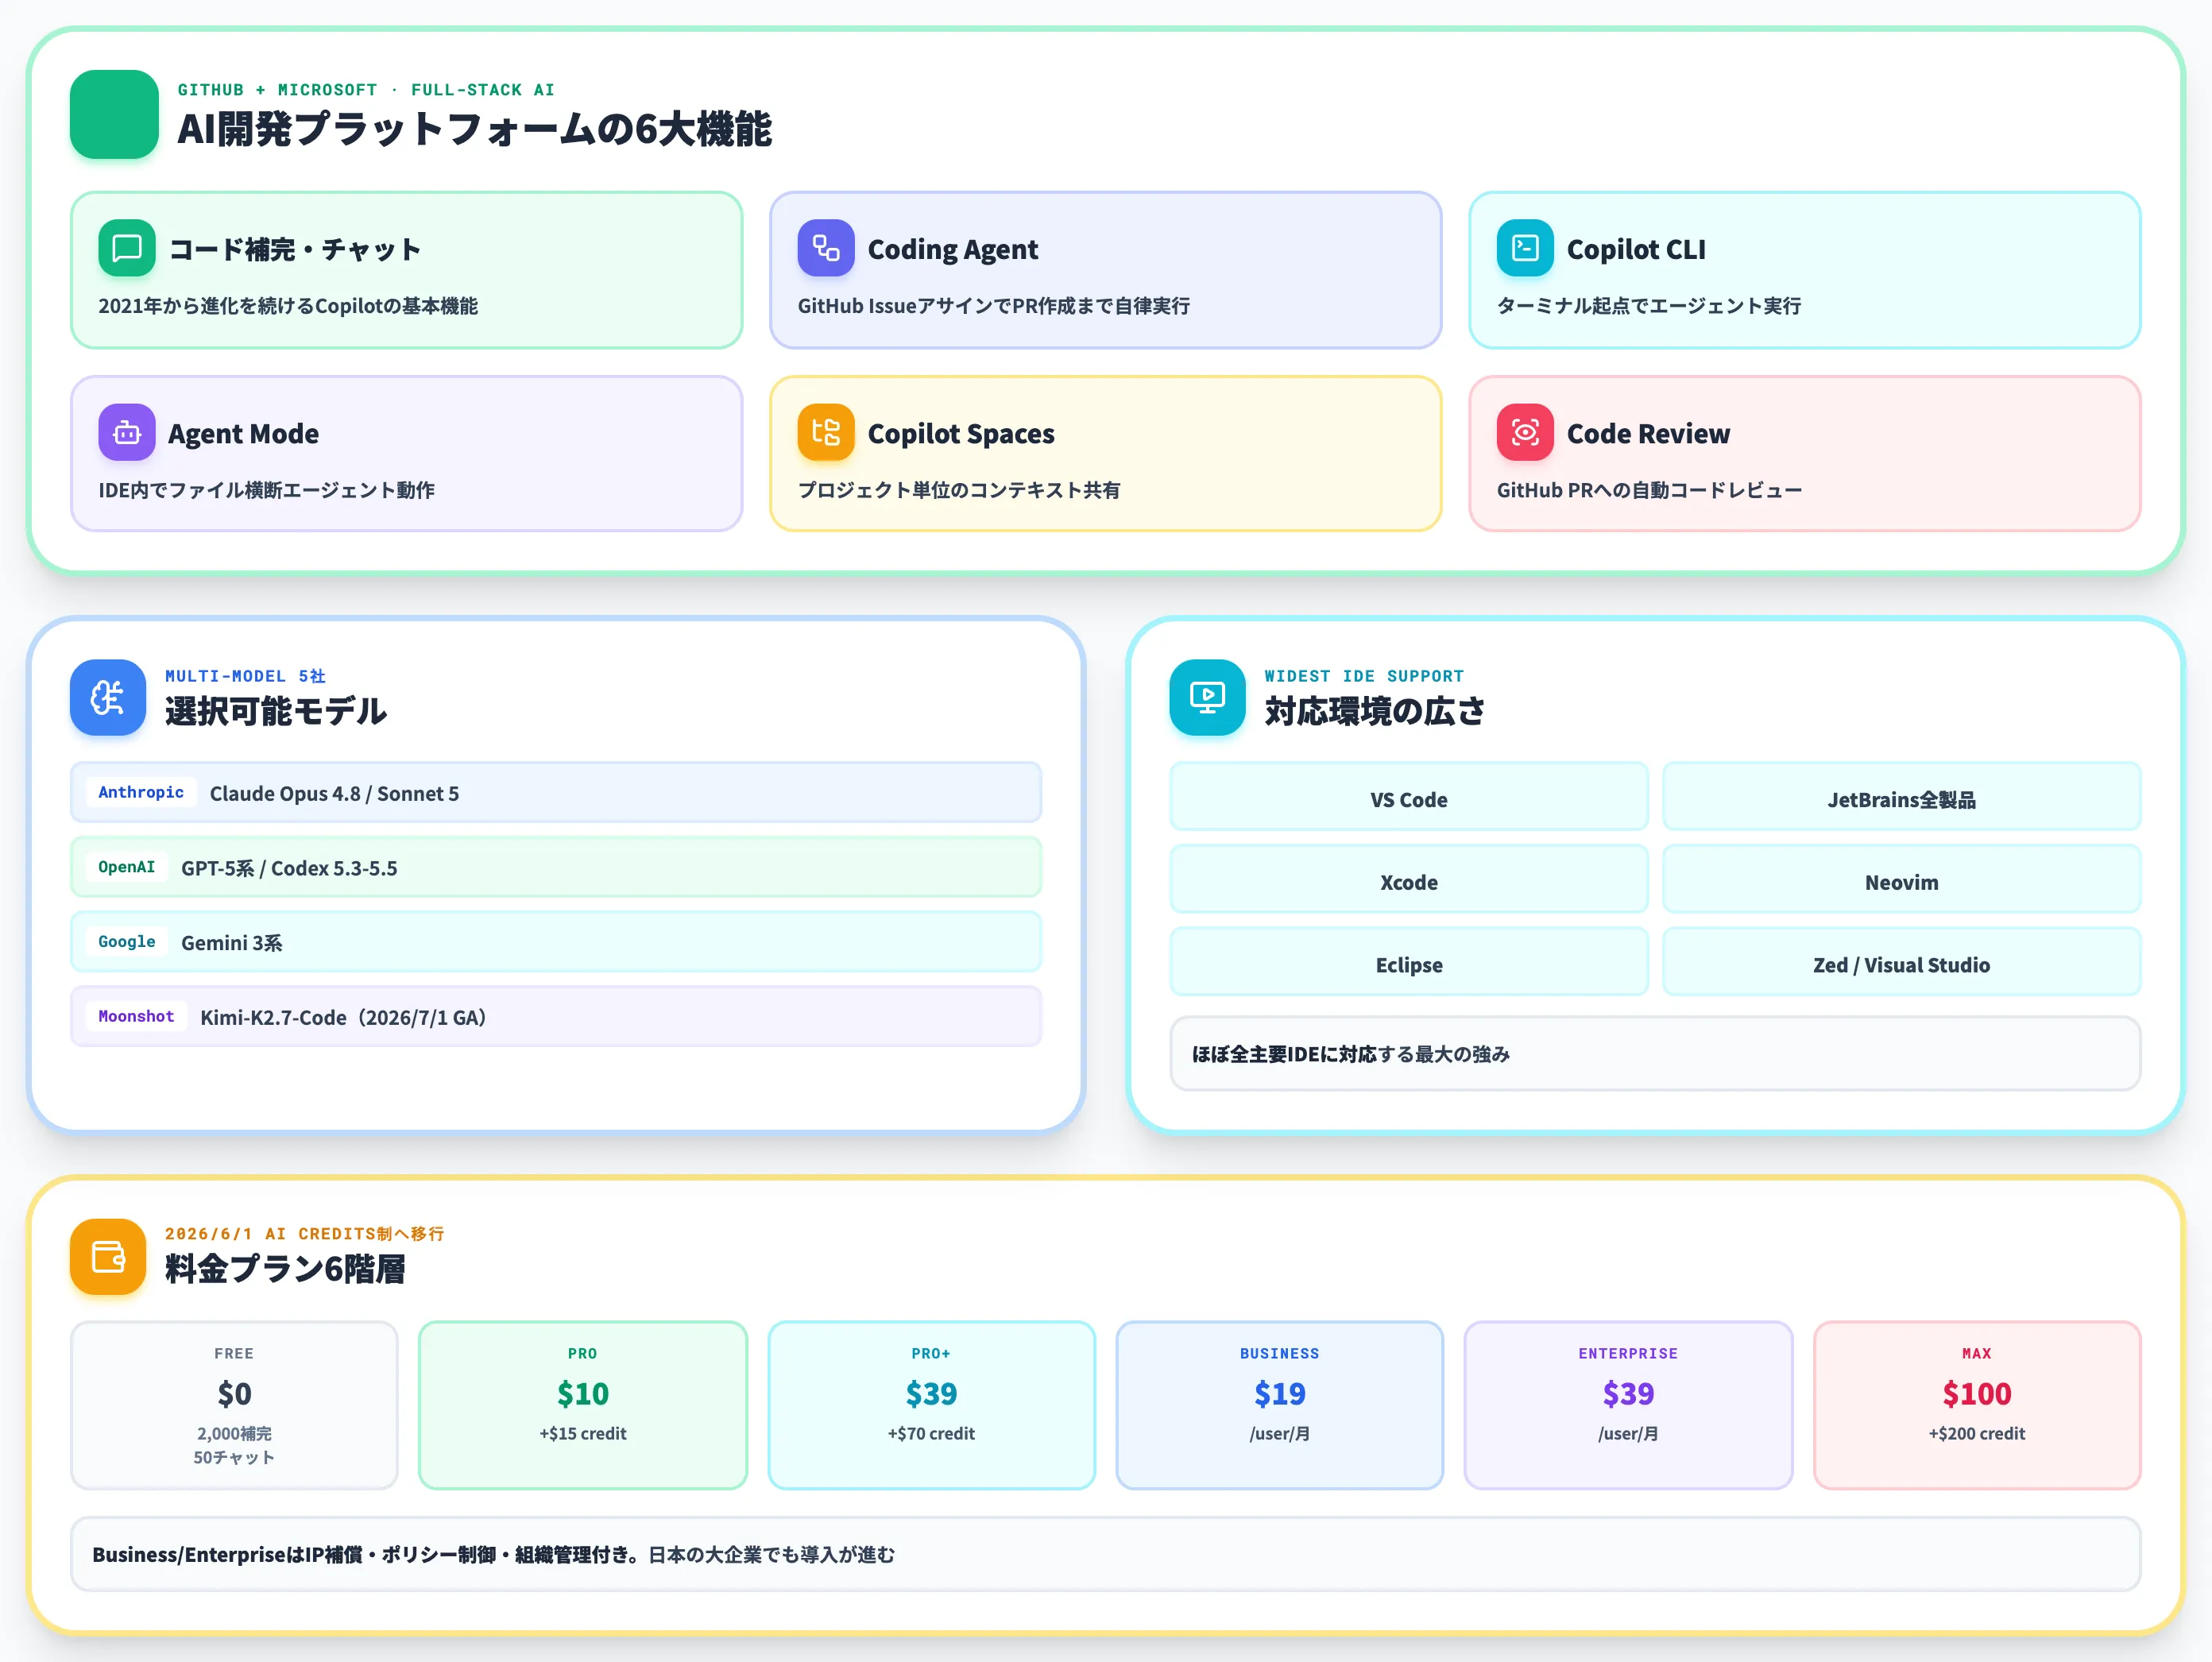Open the FREE $0 plan card
The height and width of the screenshot is (1662, 2212).
point(234,1404)
